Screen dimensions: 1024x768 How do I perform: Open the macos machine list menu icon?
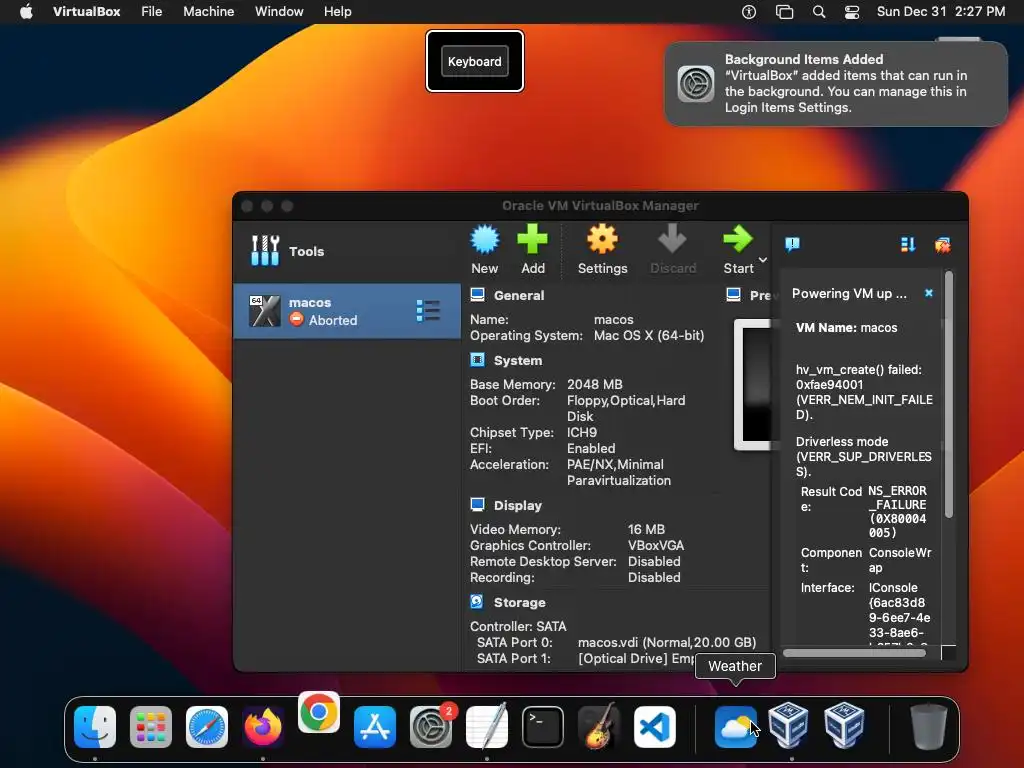[428, 311]
